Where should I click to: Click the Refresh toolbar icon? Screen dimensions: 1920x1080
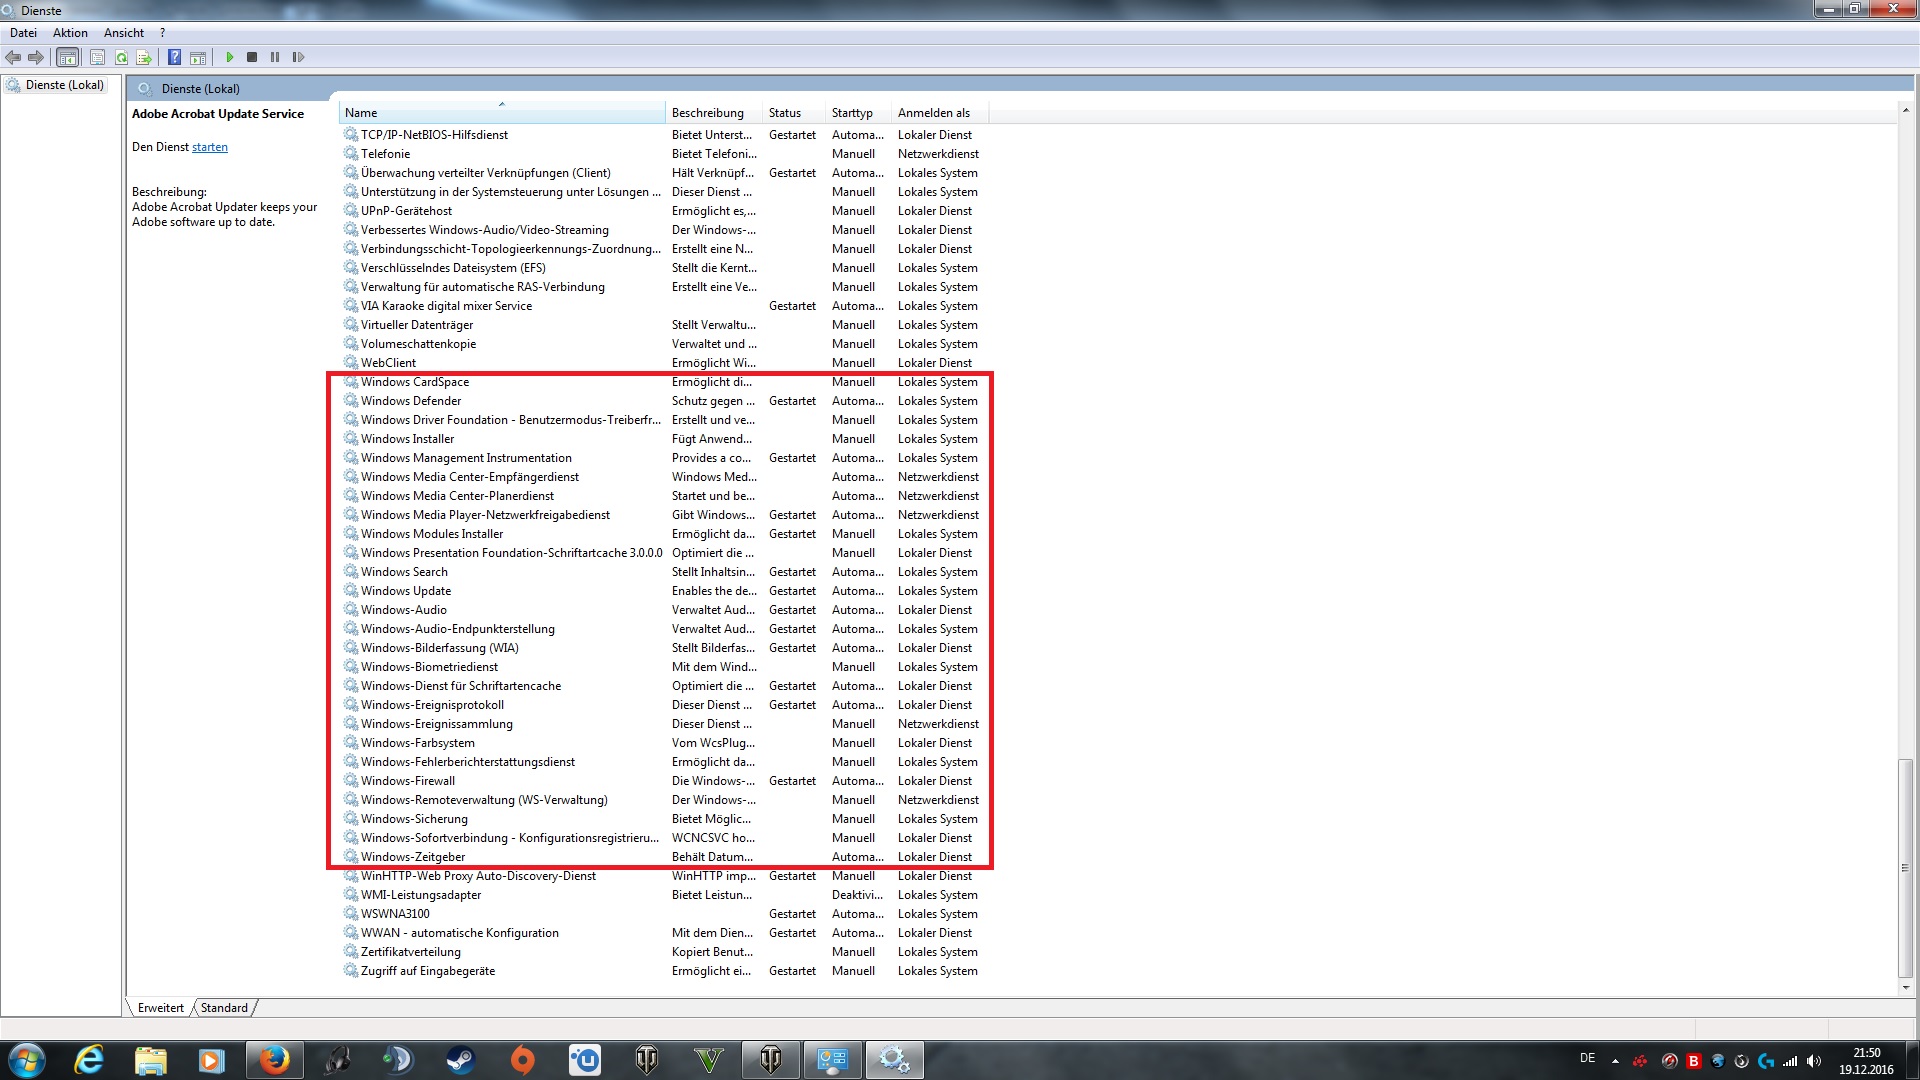121,58
